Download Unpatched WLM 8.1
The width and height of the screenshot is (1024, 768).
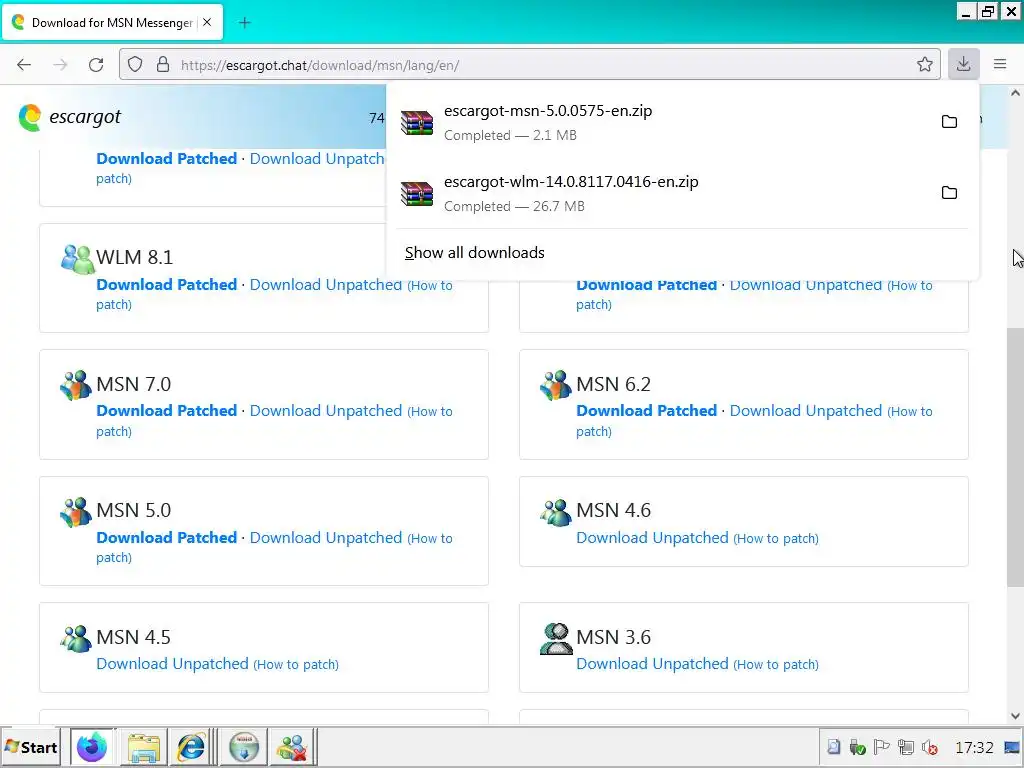pyautogui.click(x=326, y=285)
